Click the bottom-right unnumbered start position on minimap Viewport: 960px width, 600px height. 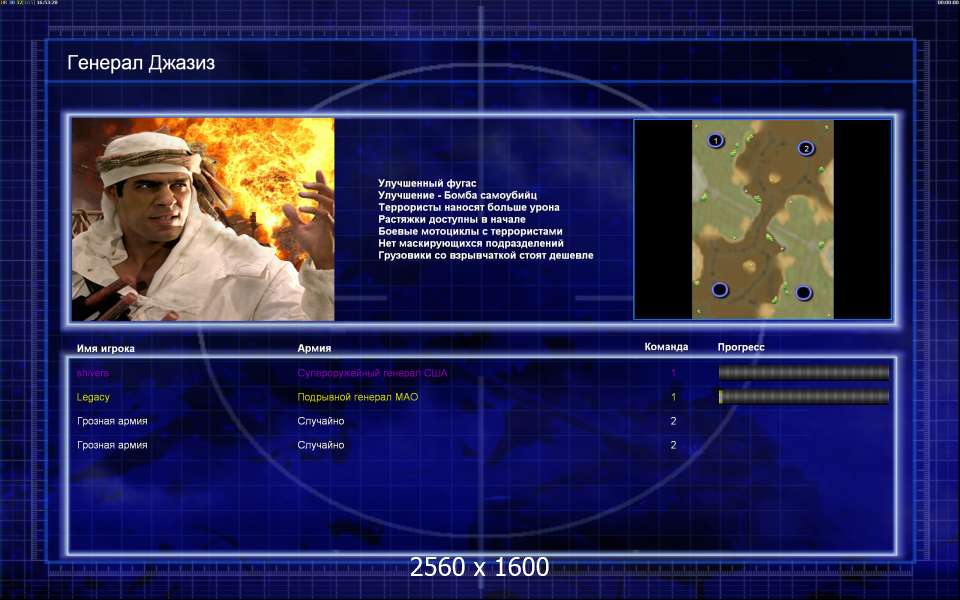803,293
